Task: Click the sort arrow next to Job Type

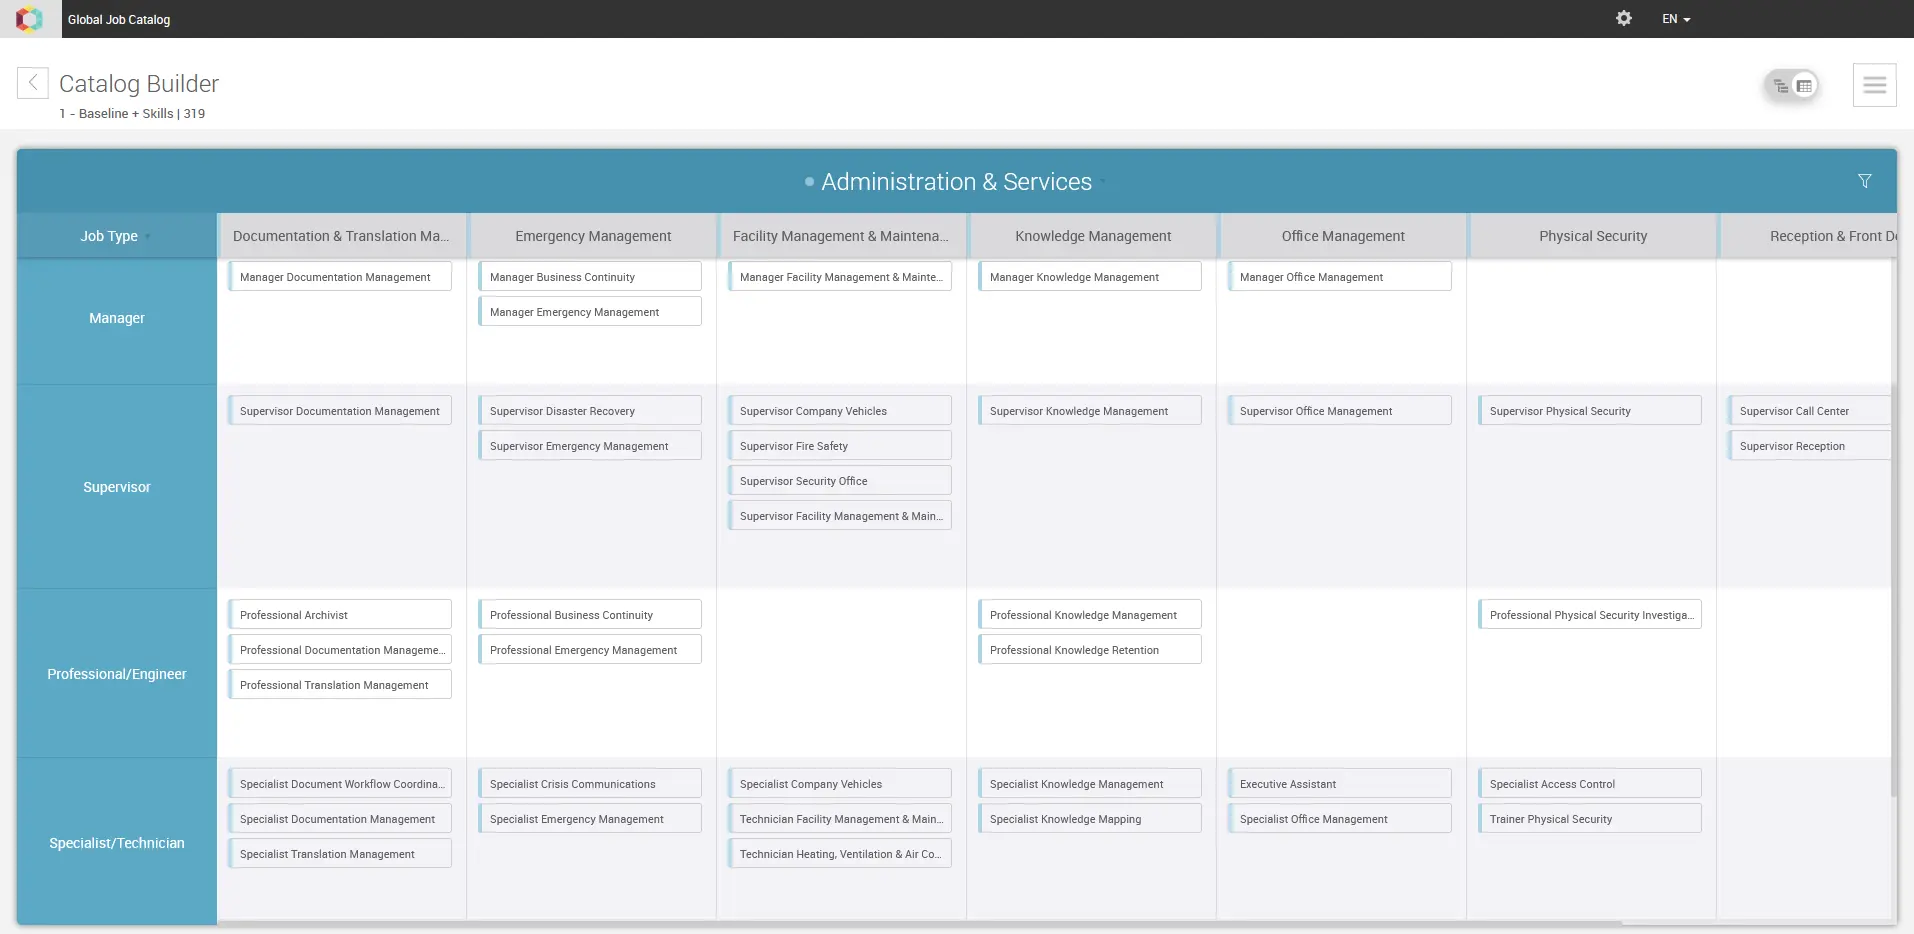Action: tap(146, 237)
